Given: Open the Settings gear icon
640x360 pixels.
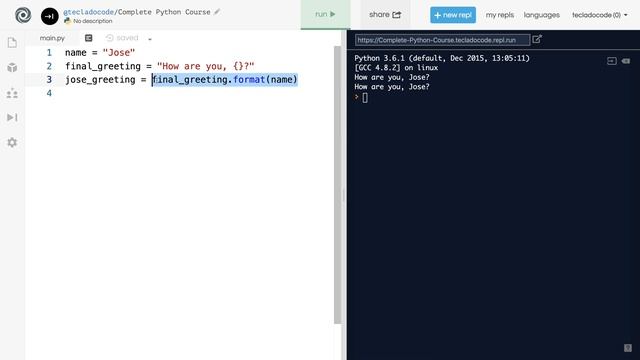Looking at the screenshot, I should [x=12, y=142].
